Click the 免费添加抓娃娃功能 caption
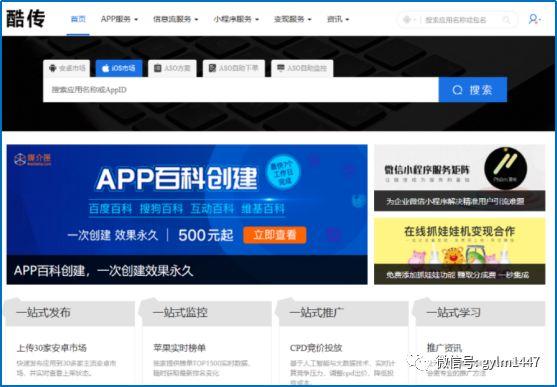This screenshot has width=557, height=387. click(458, 275)
